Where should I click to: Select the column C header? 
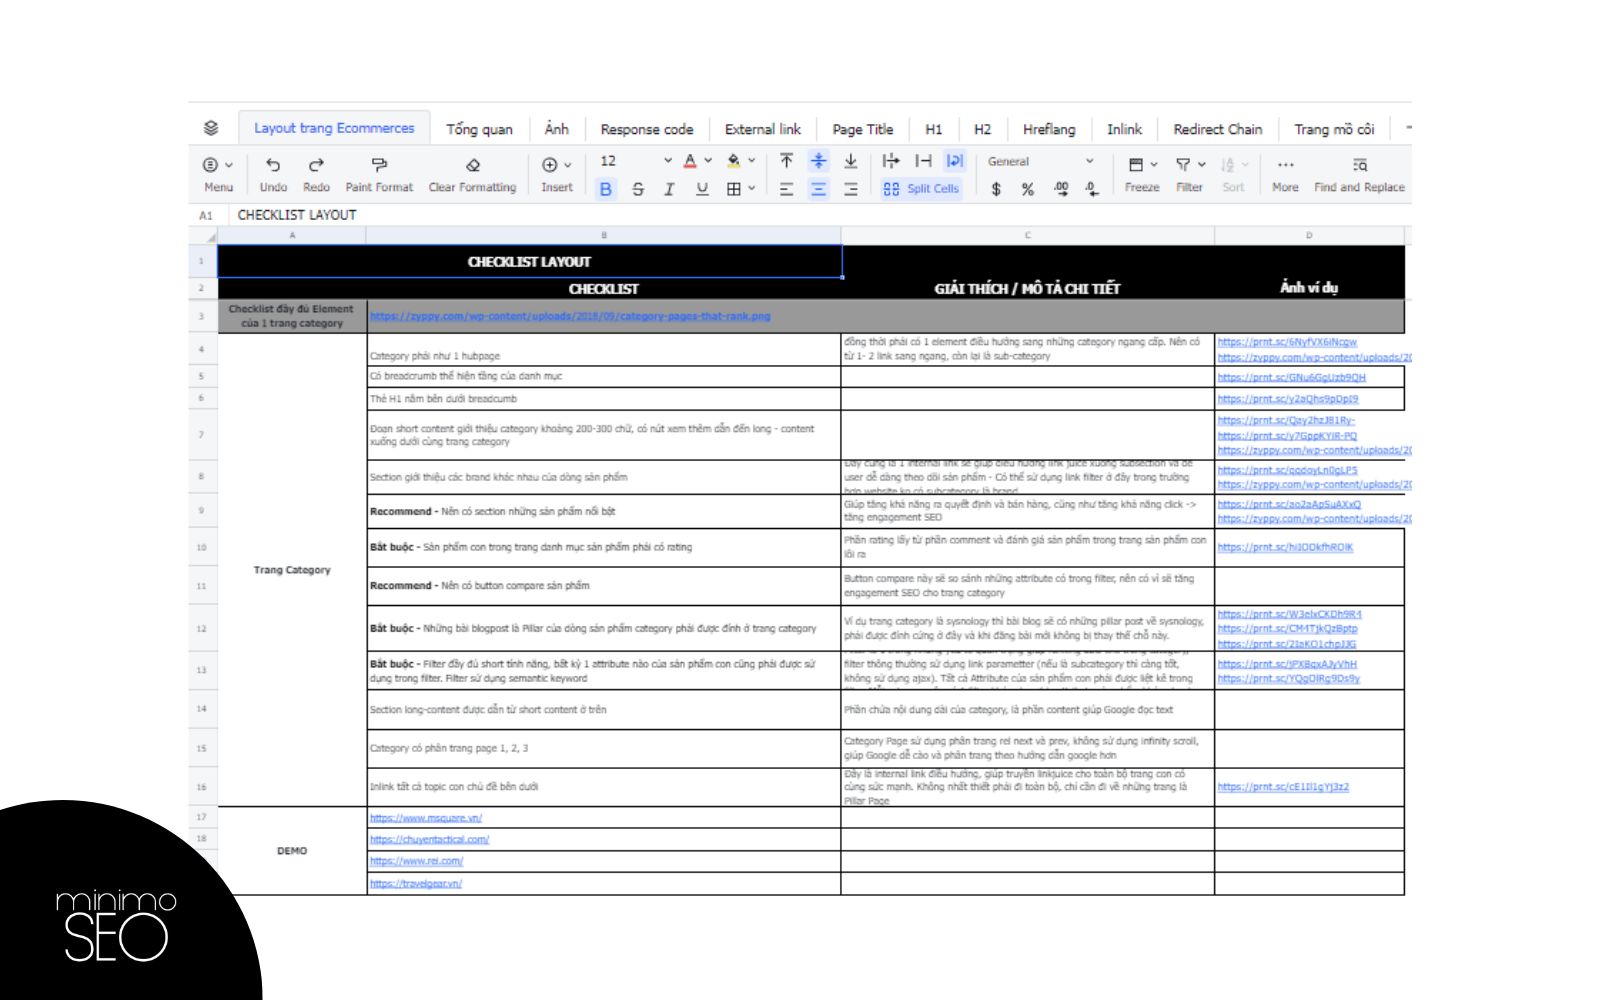tap(1028, 236)
